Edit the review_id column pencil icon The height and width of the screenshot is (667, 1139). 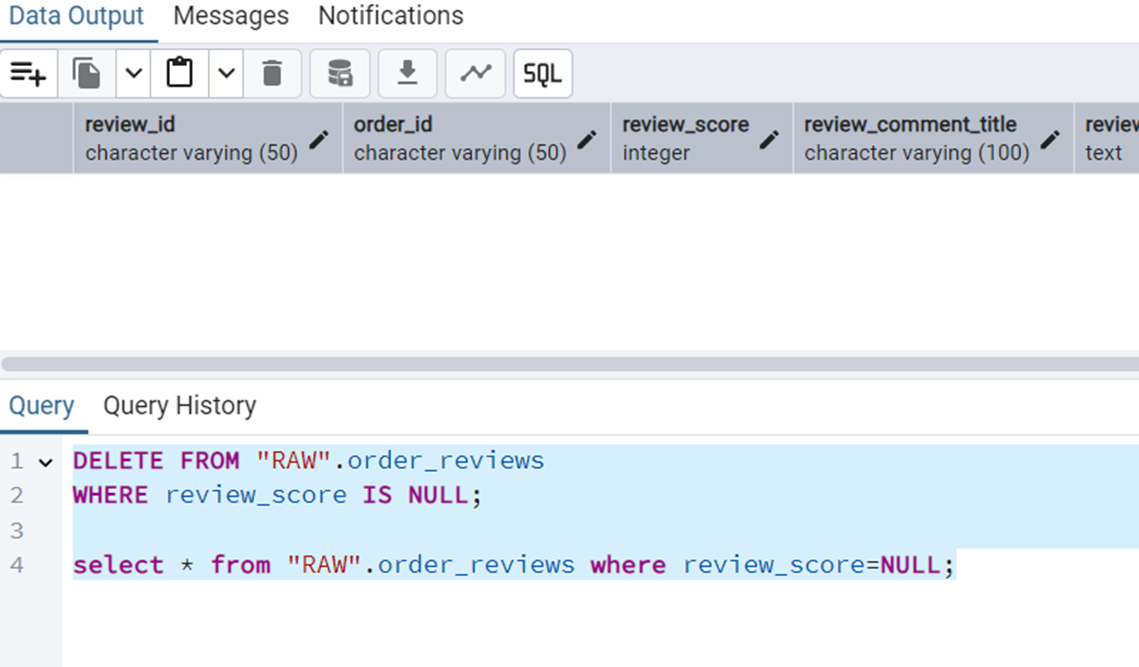pyautogui.click(x=319, y=139)
